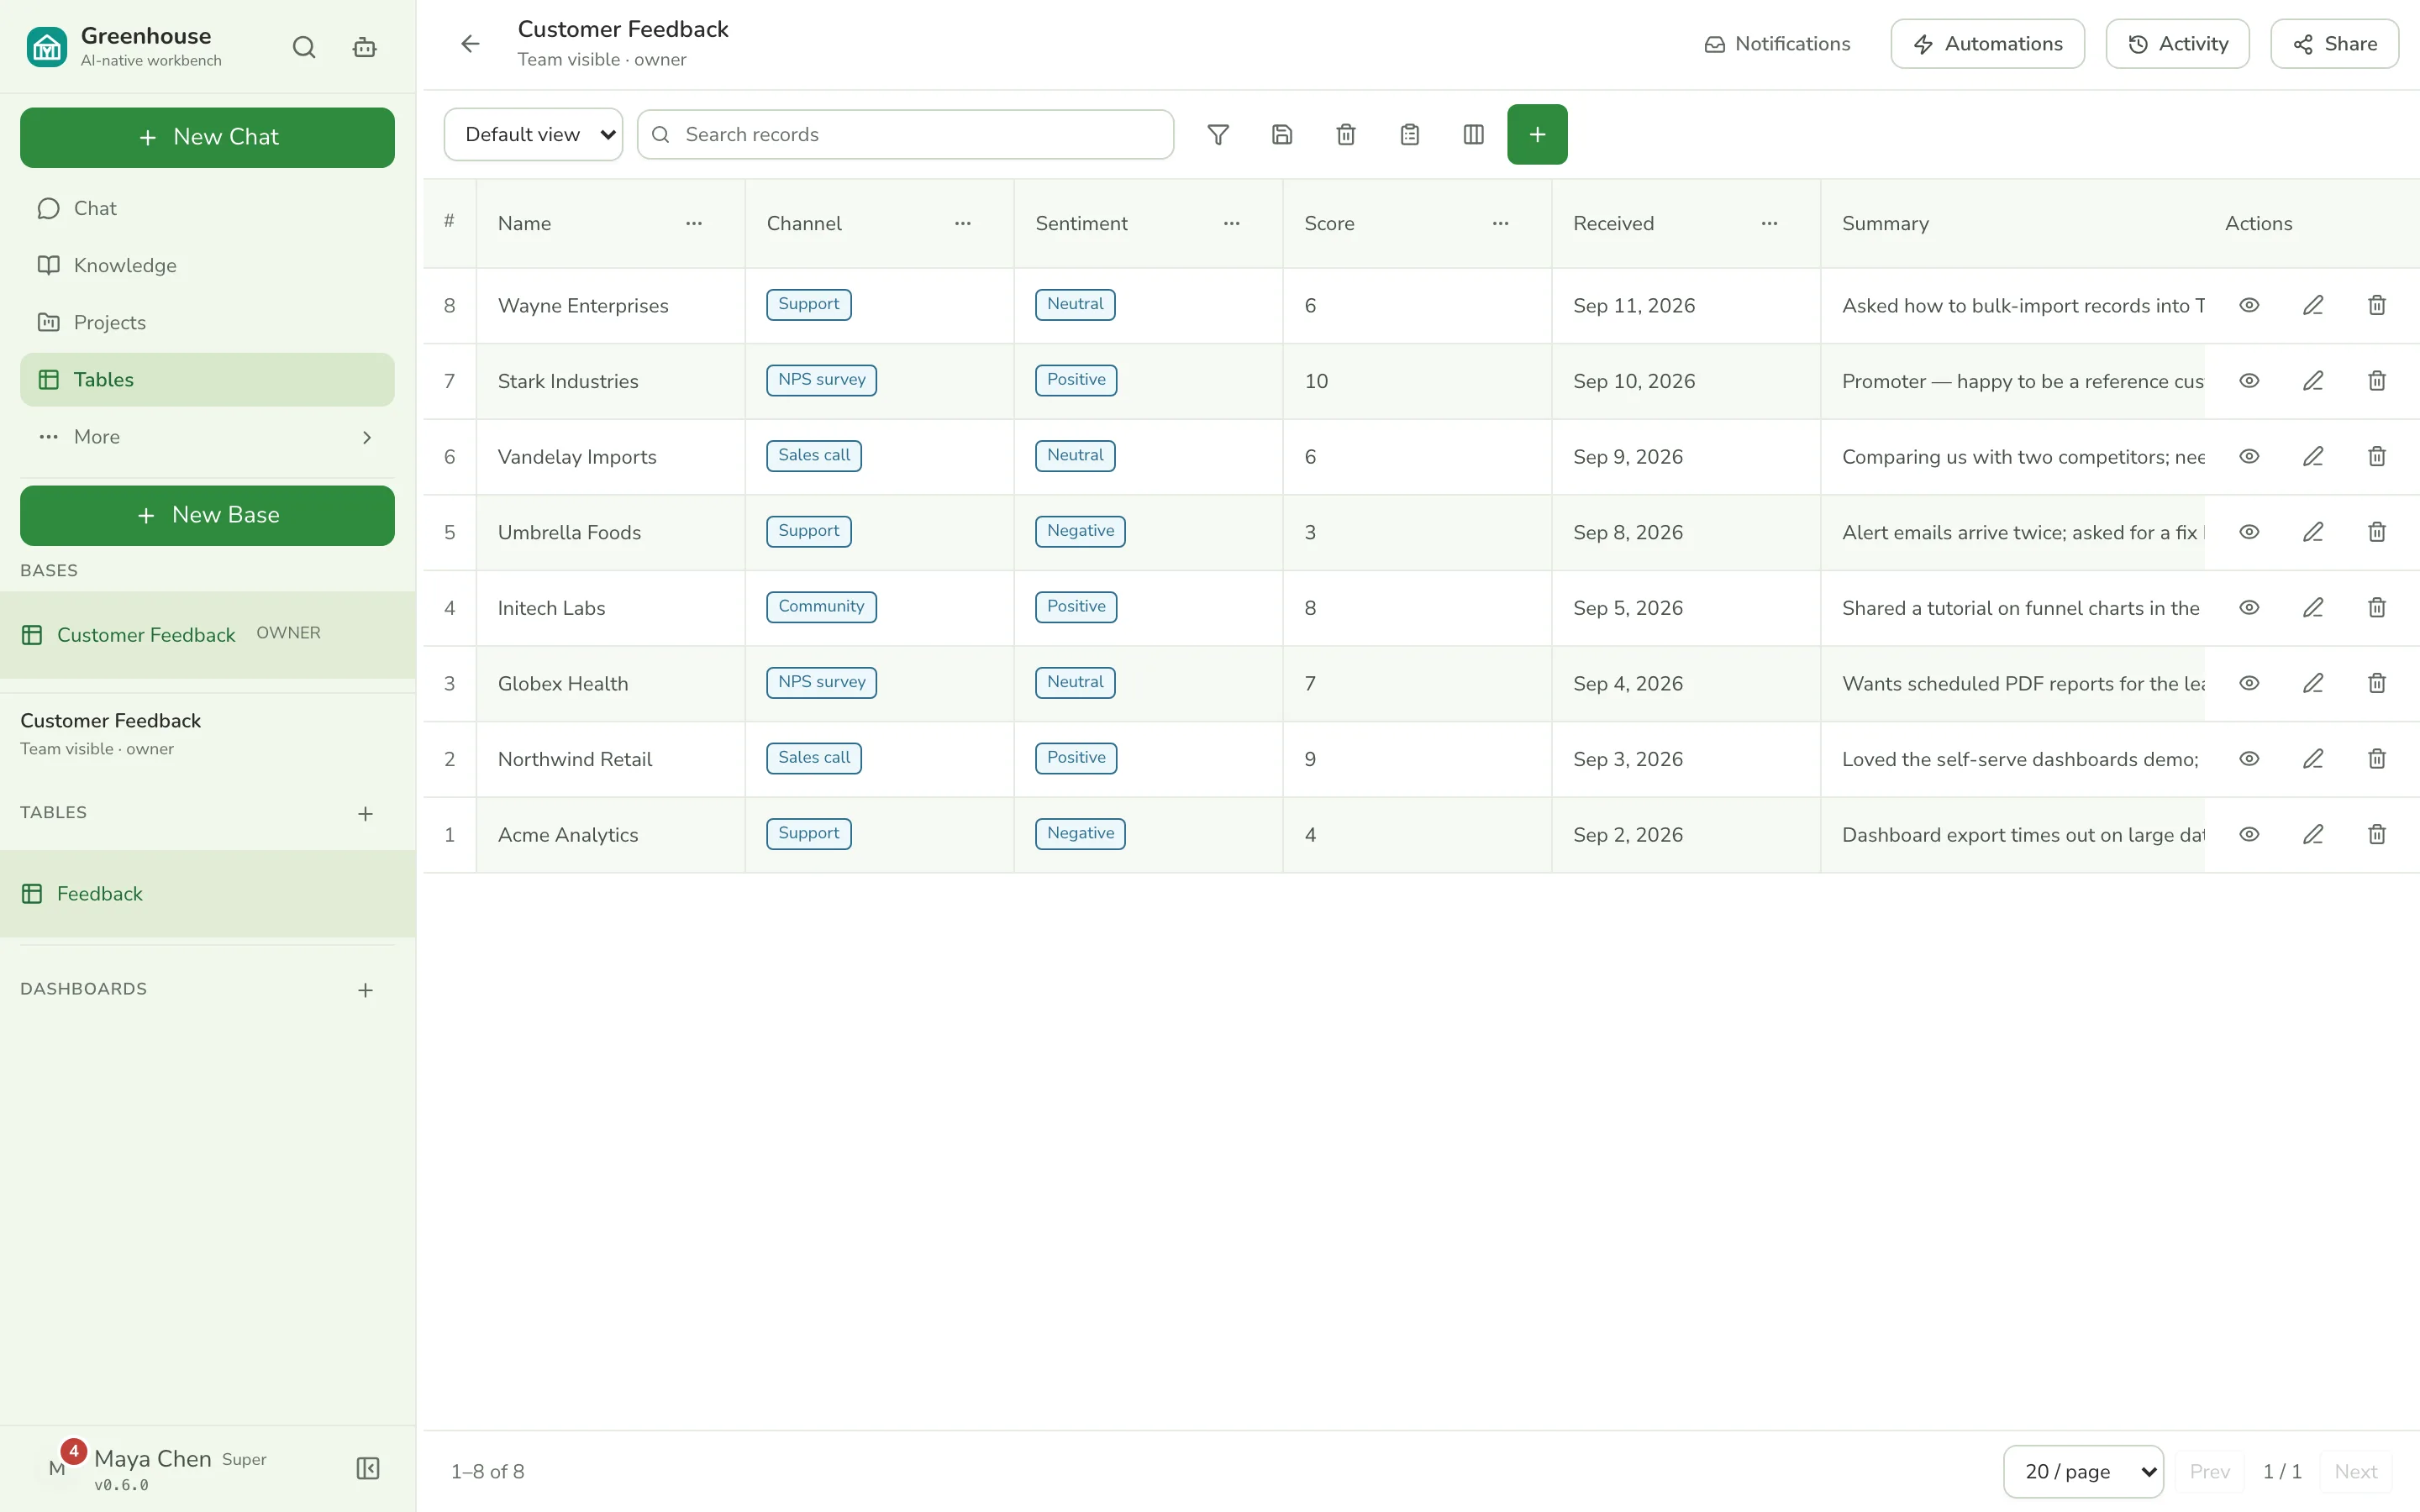This screenshot has height=1512, width=2420.
Task: Open Knowledge in the sidebar navigation
Action: (207, 265)
